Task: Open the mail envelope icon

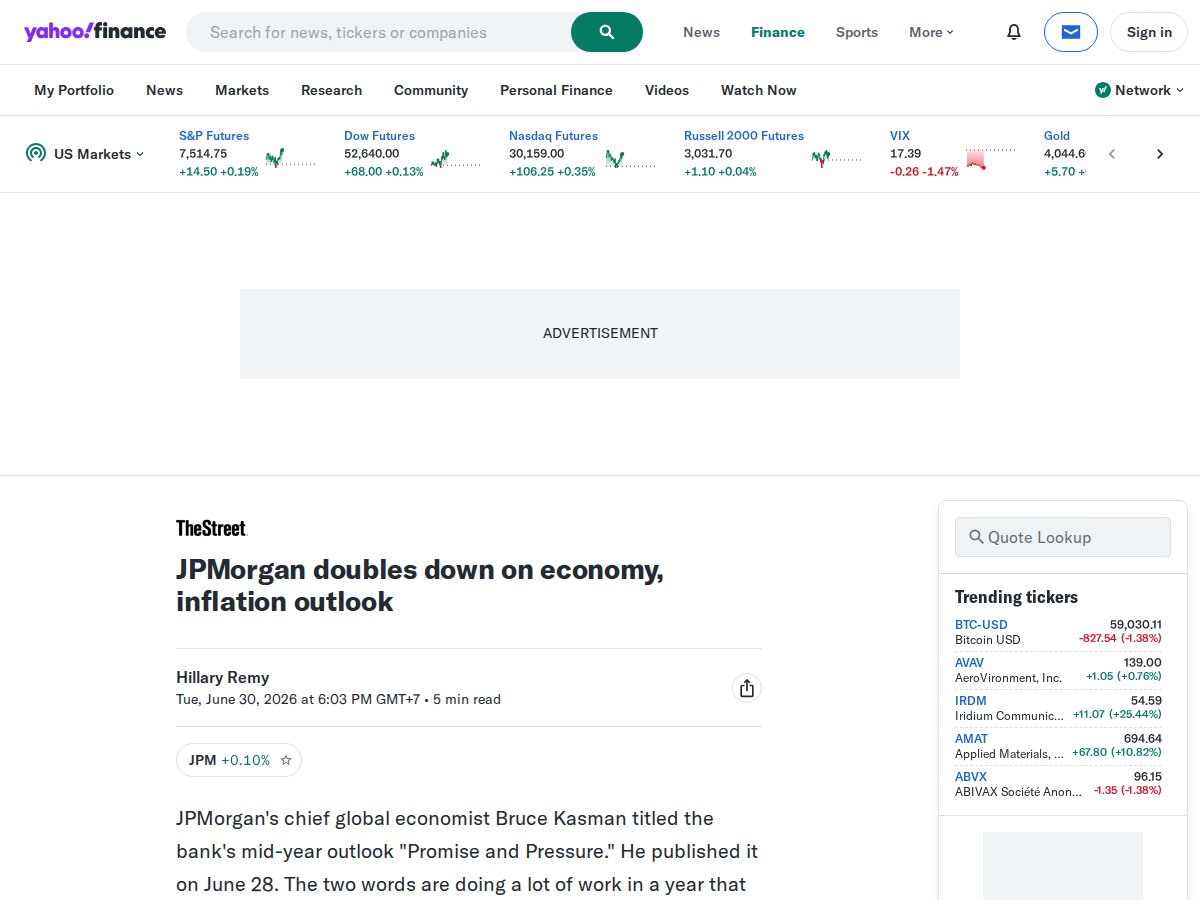Action: (1071, 32)
